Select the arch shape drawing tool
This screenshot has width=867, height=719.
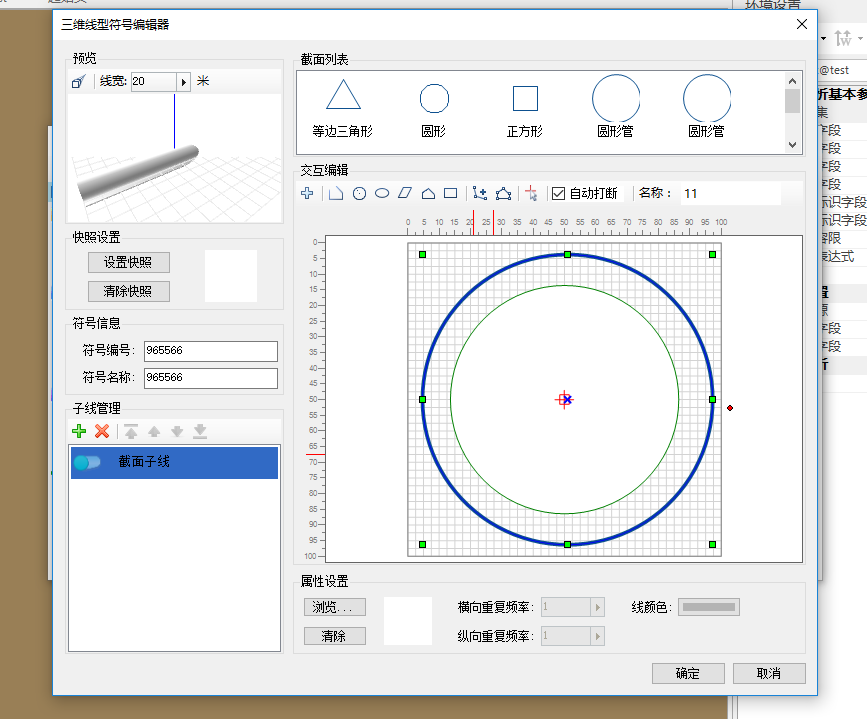tap(427, 193)
